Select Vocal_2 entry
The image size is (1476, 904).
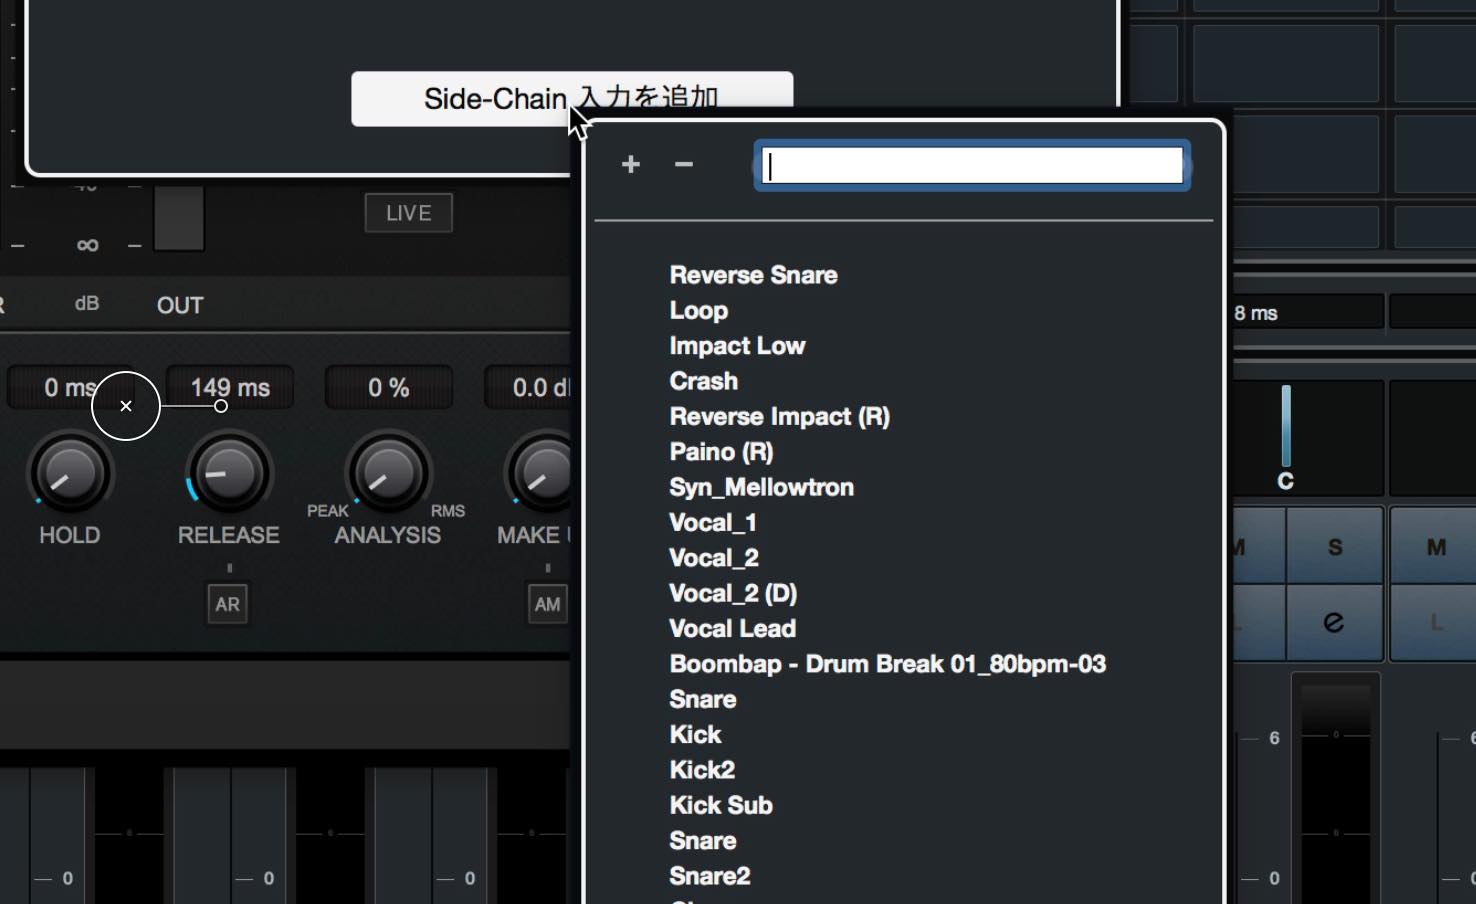(x=713, y=558)
